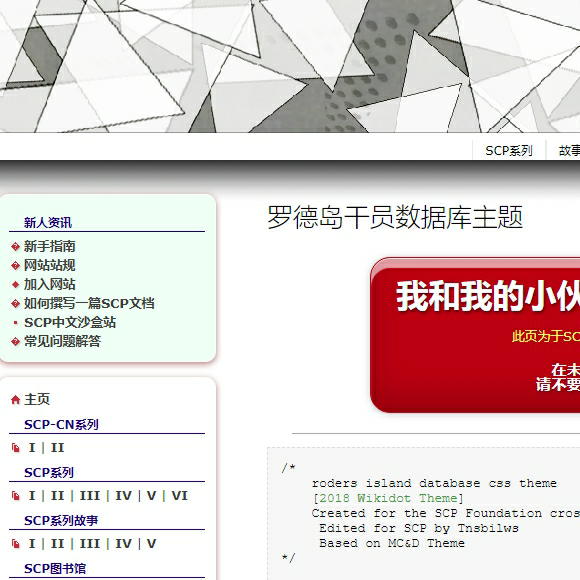Click series icon in SCP系列 row

coord(15,496)
